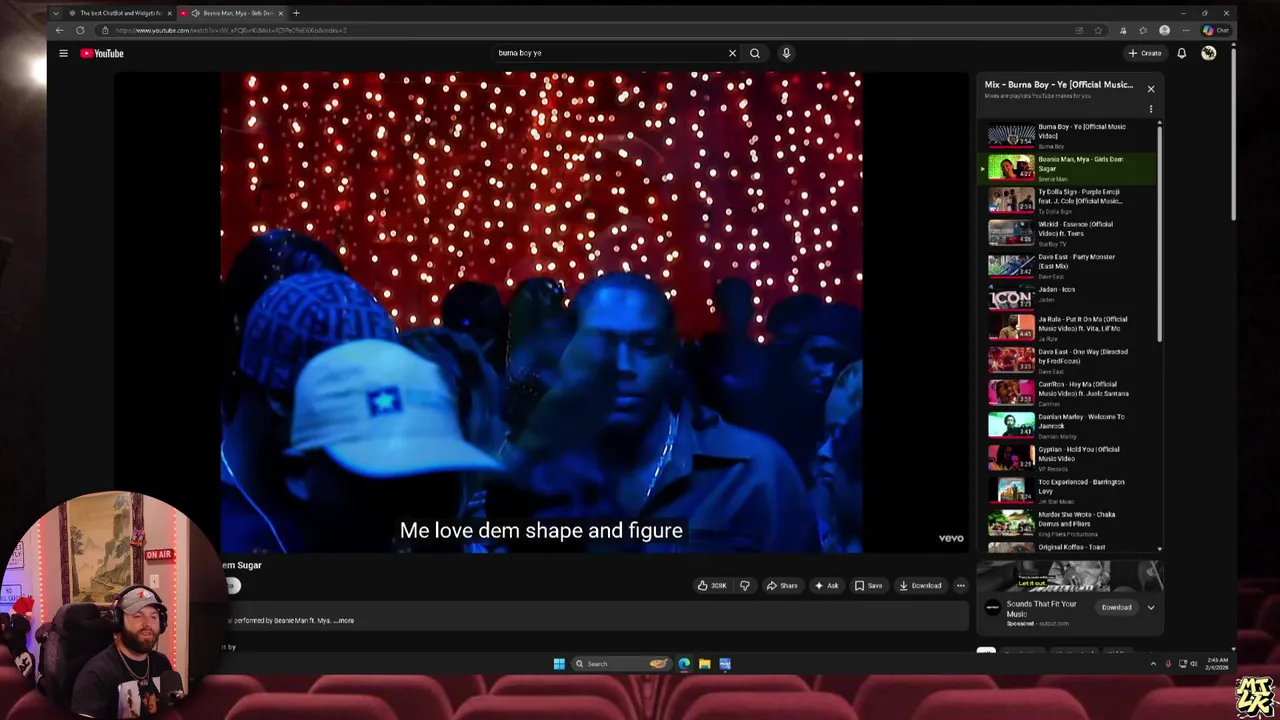Bookmark this page with the star
Image resolution: width=1280 pixels, height=720 pixels.
pyautogui.click(x=1098, y=30)
